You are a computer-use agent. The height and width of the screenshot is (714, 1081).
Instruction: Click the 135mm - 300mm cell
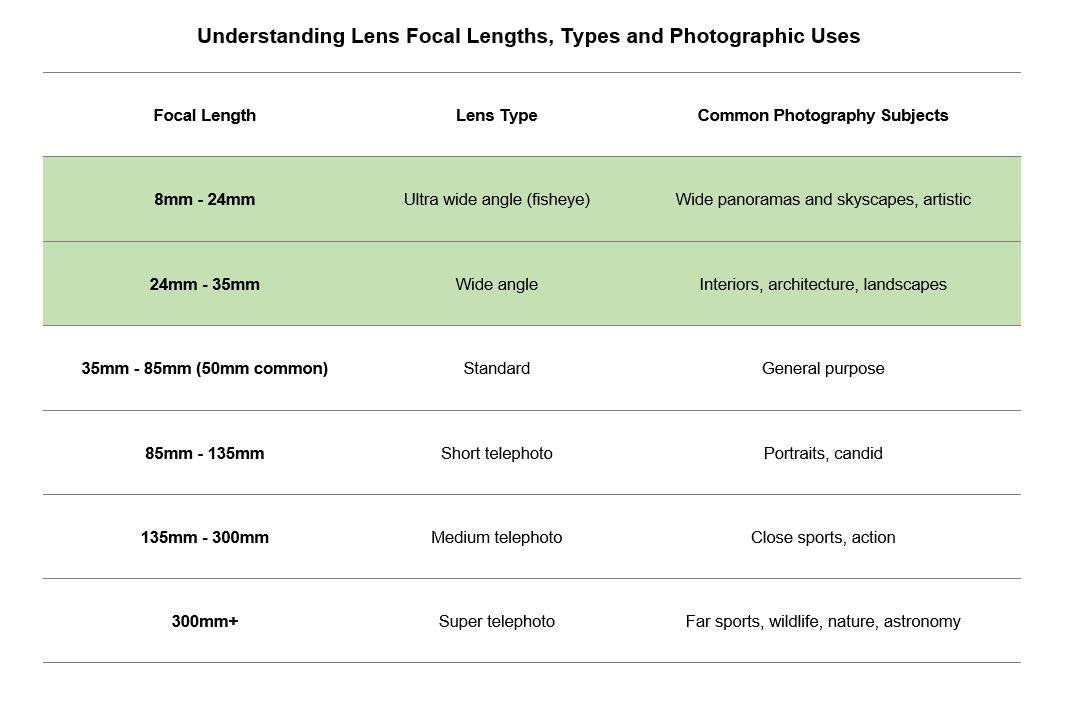pyautogui.click(x=204, y=537)
